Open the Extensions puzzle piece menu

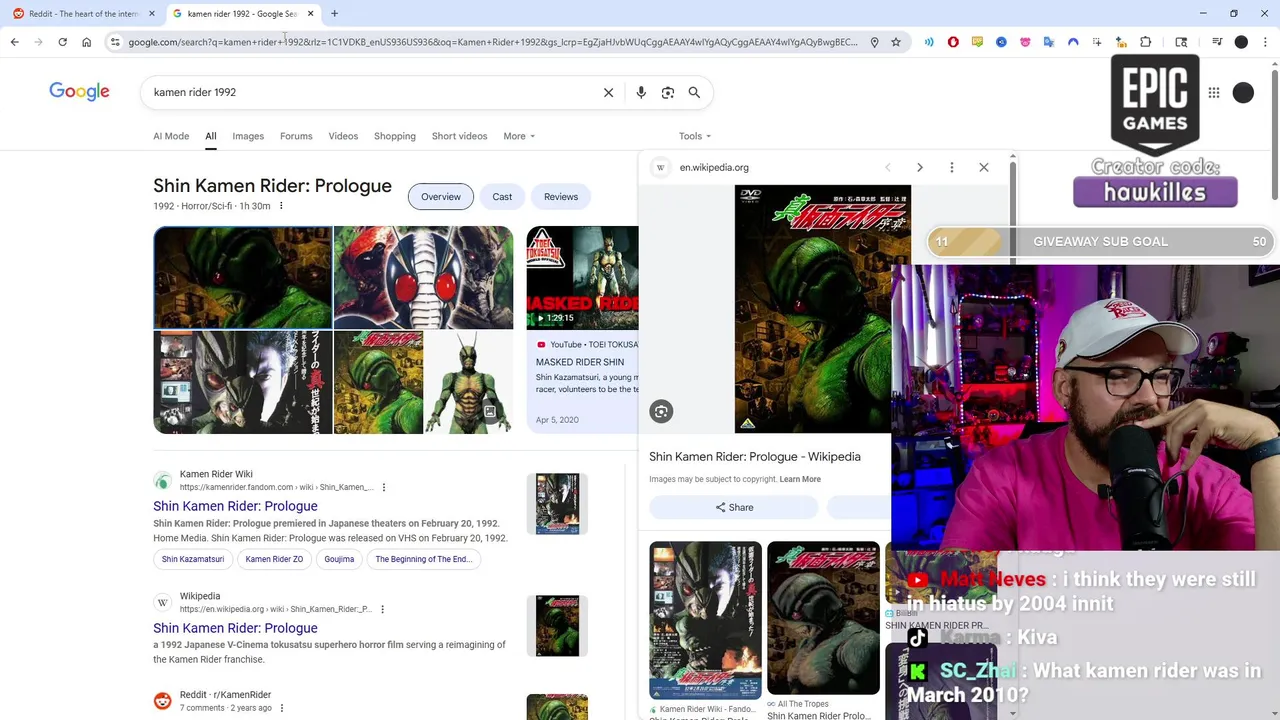click(1146, 42)
